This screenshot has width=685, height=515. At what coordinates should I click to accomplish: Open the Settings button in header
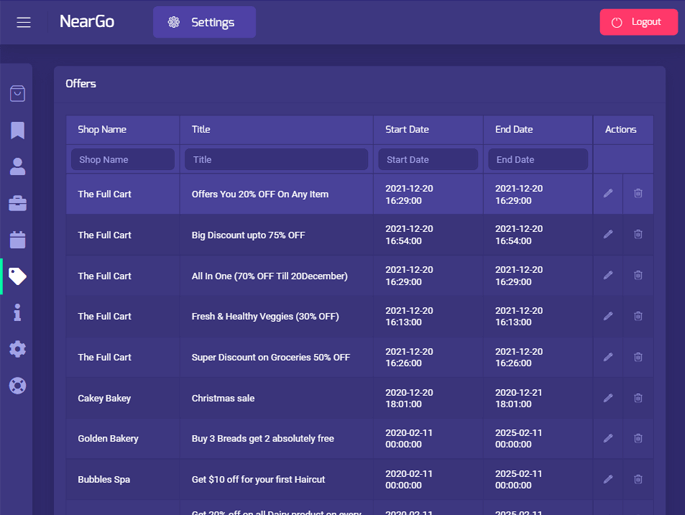click(204, 22)
